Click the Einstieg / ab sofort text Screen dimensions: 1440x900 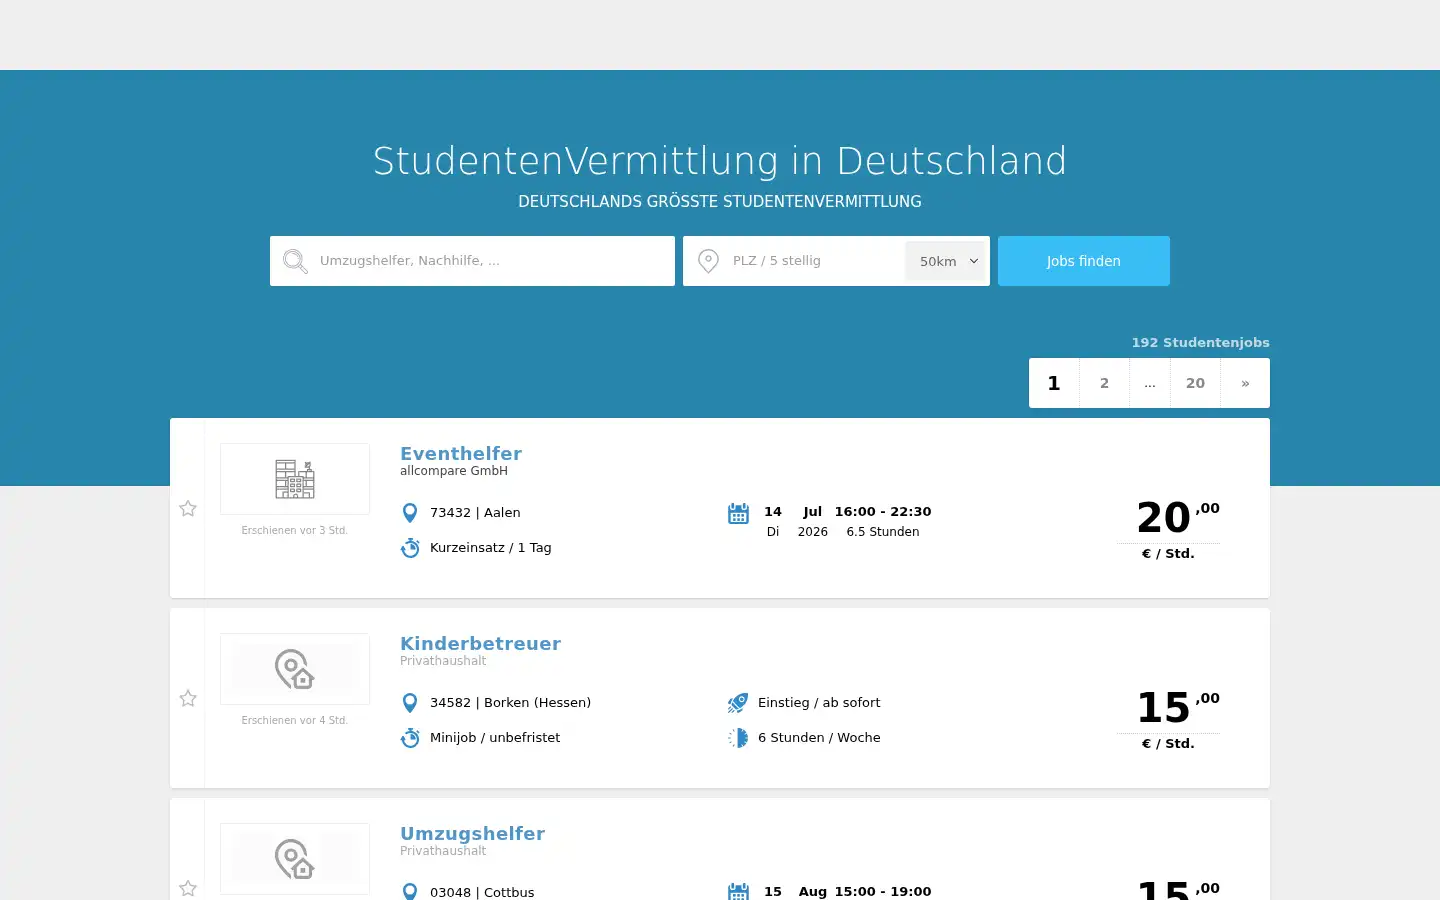click(x=819, y=703)
